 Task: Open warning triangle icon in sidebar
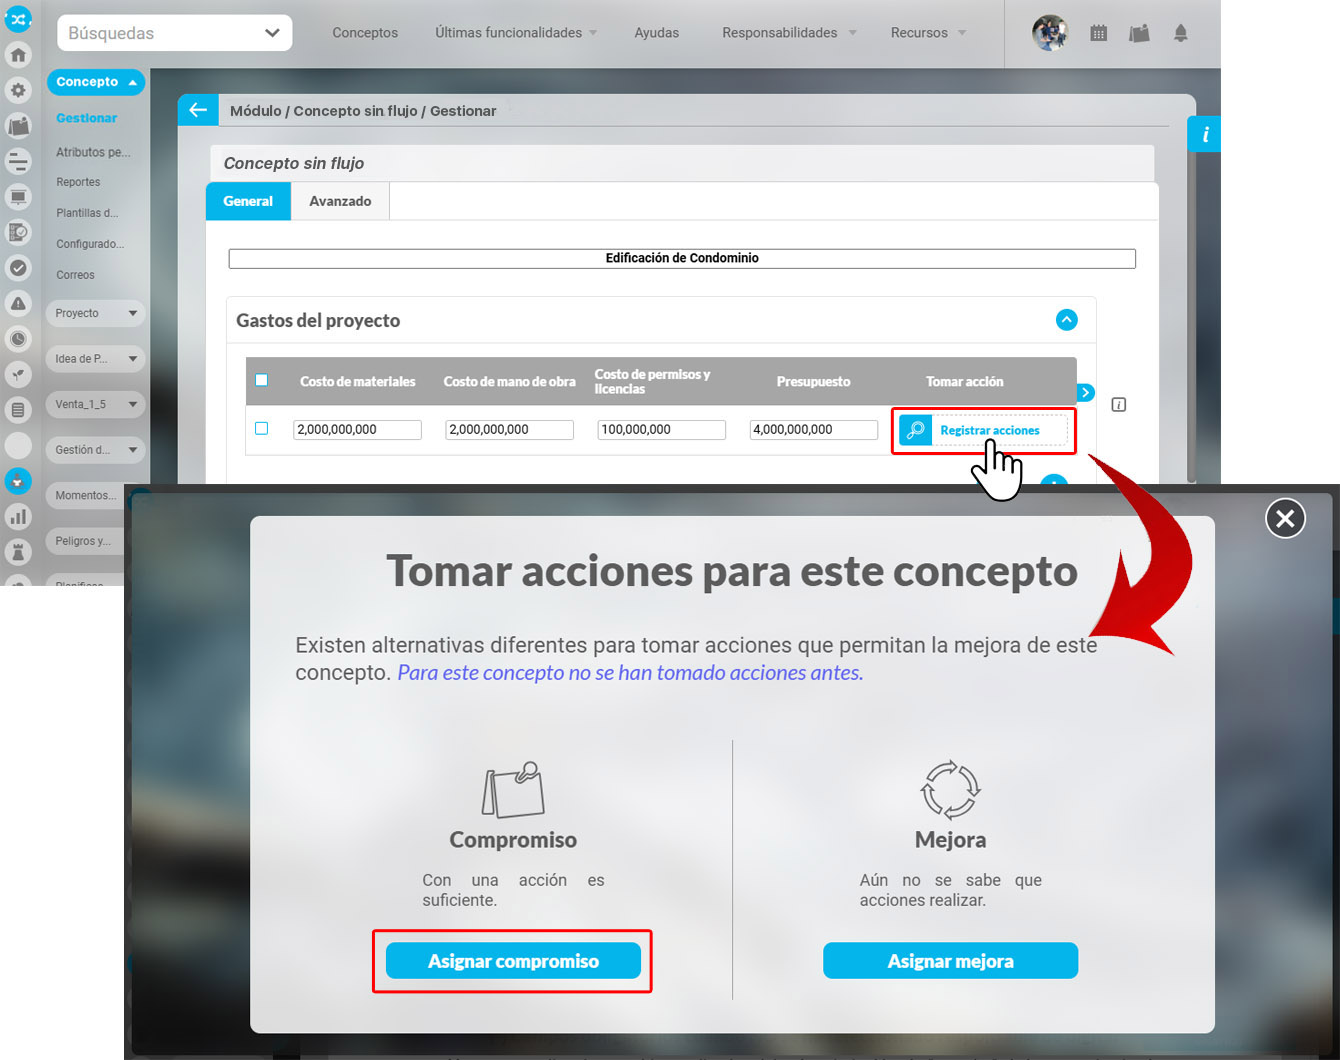(x=18, y=303)
